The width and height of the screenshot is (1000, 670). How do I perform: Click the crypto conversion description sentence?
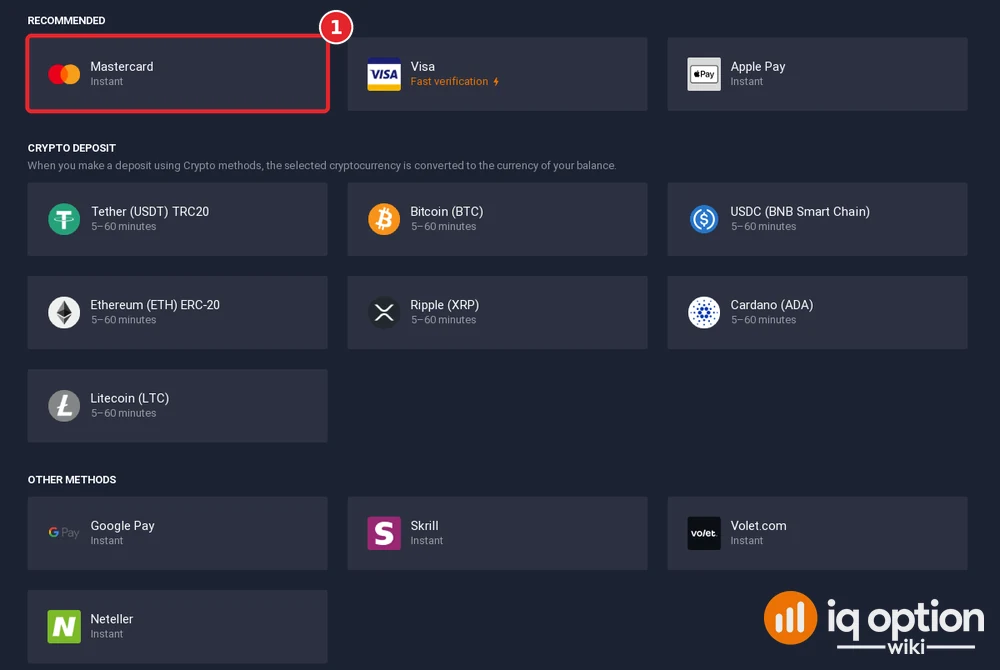pos(322,166)
